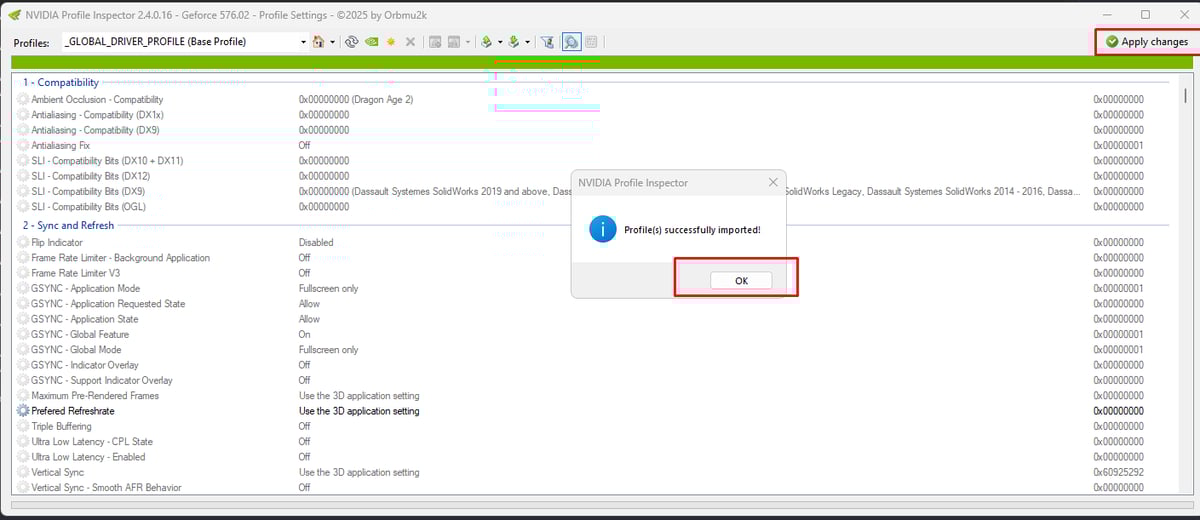The height and width of the screenshot is (520, 1200).
Task: Open the export profiles dropdown arrow
Action: pos(499,42)
